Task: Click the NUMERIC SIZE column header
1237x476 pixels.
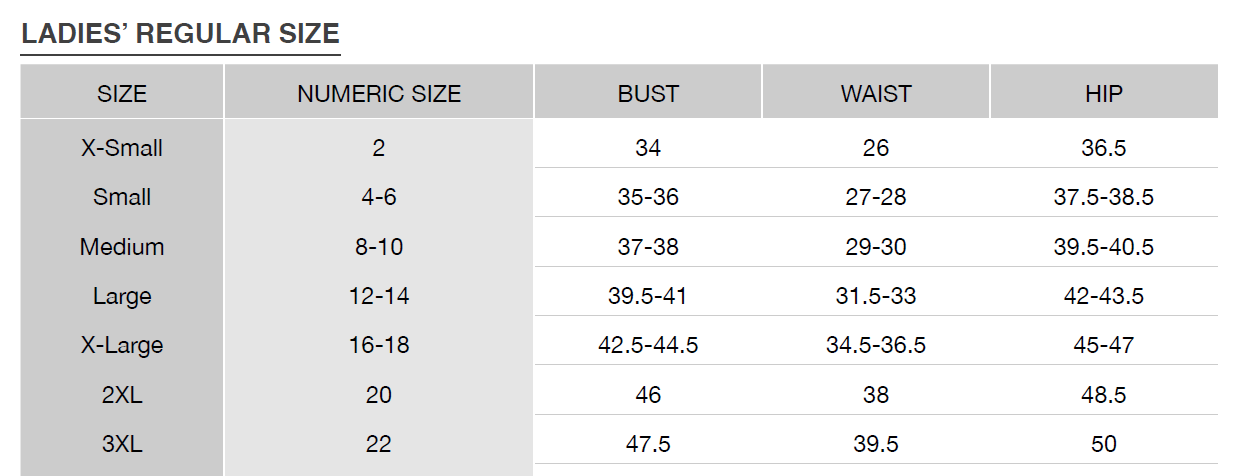Action: tap(379, 94)
